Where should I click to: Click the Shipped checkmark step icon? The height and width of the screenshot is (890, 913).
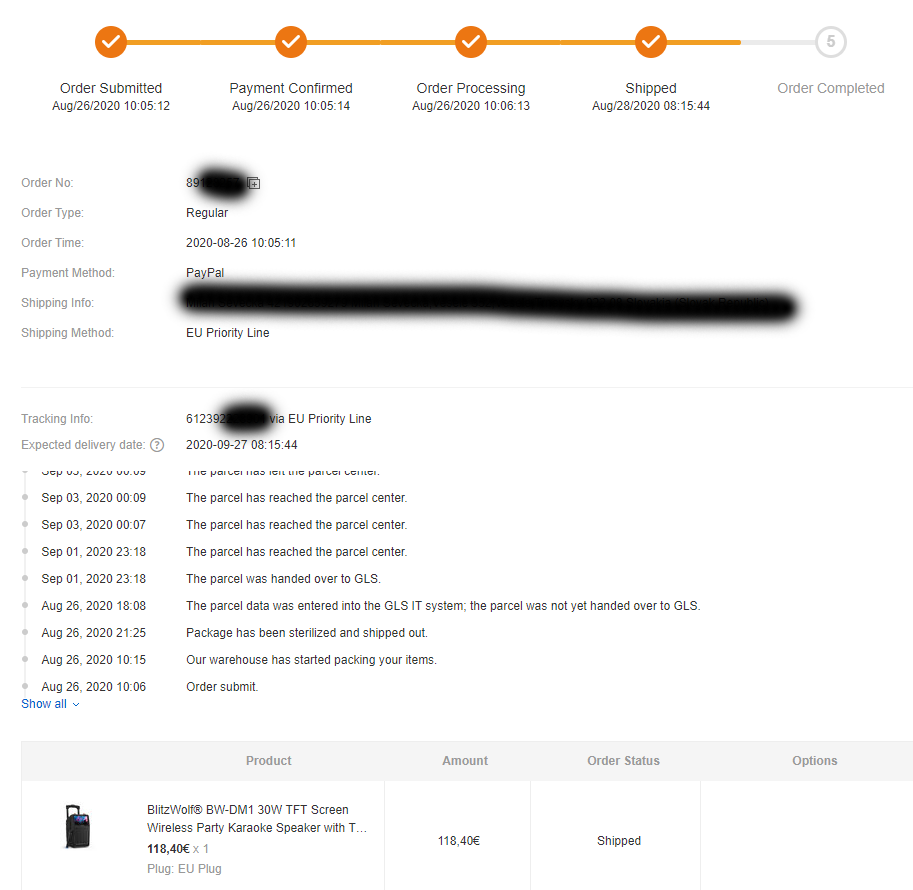pyautogui.click(x=650, y=42)
